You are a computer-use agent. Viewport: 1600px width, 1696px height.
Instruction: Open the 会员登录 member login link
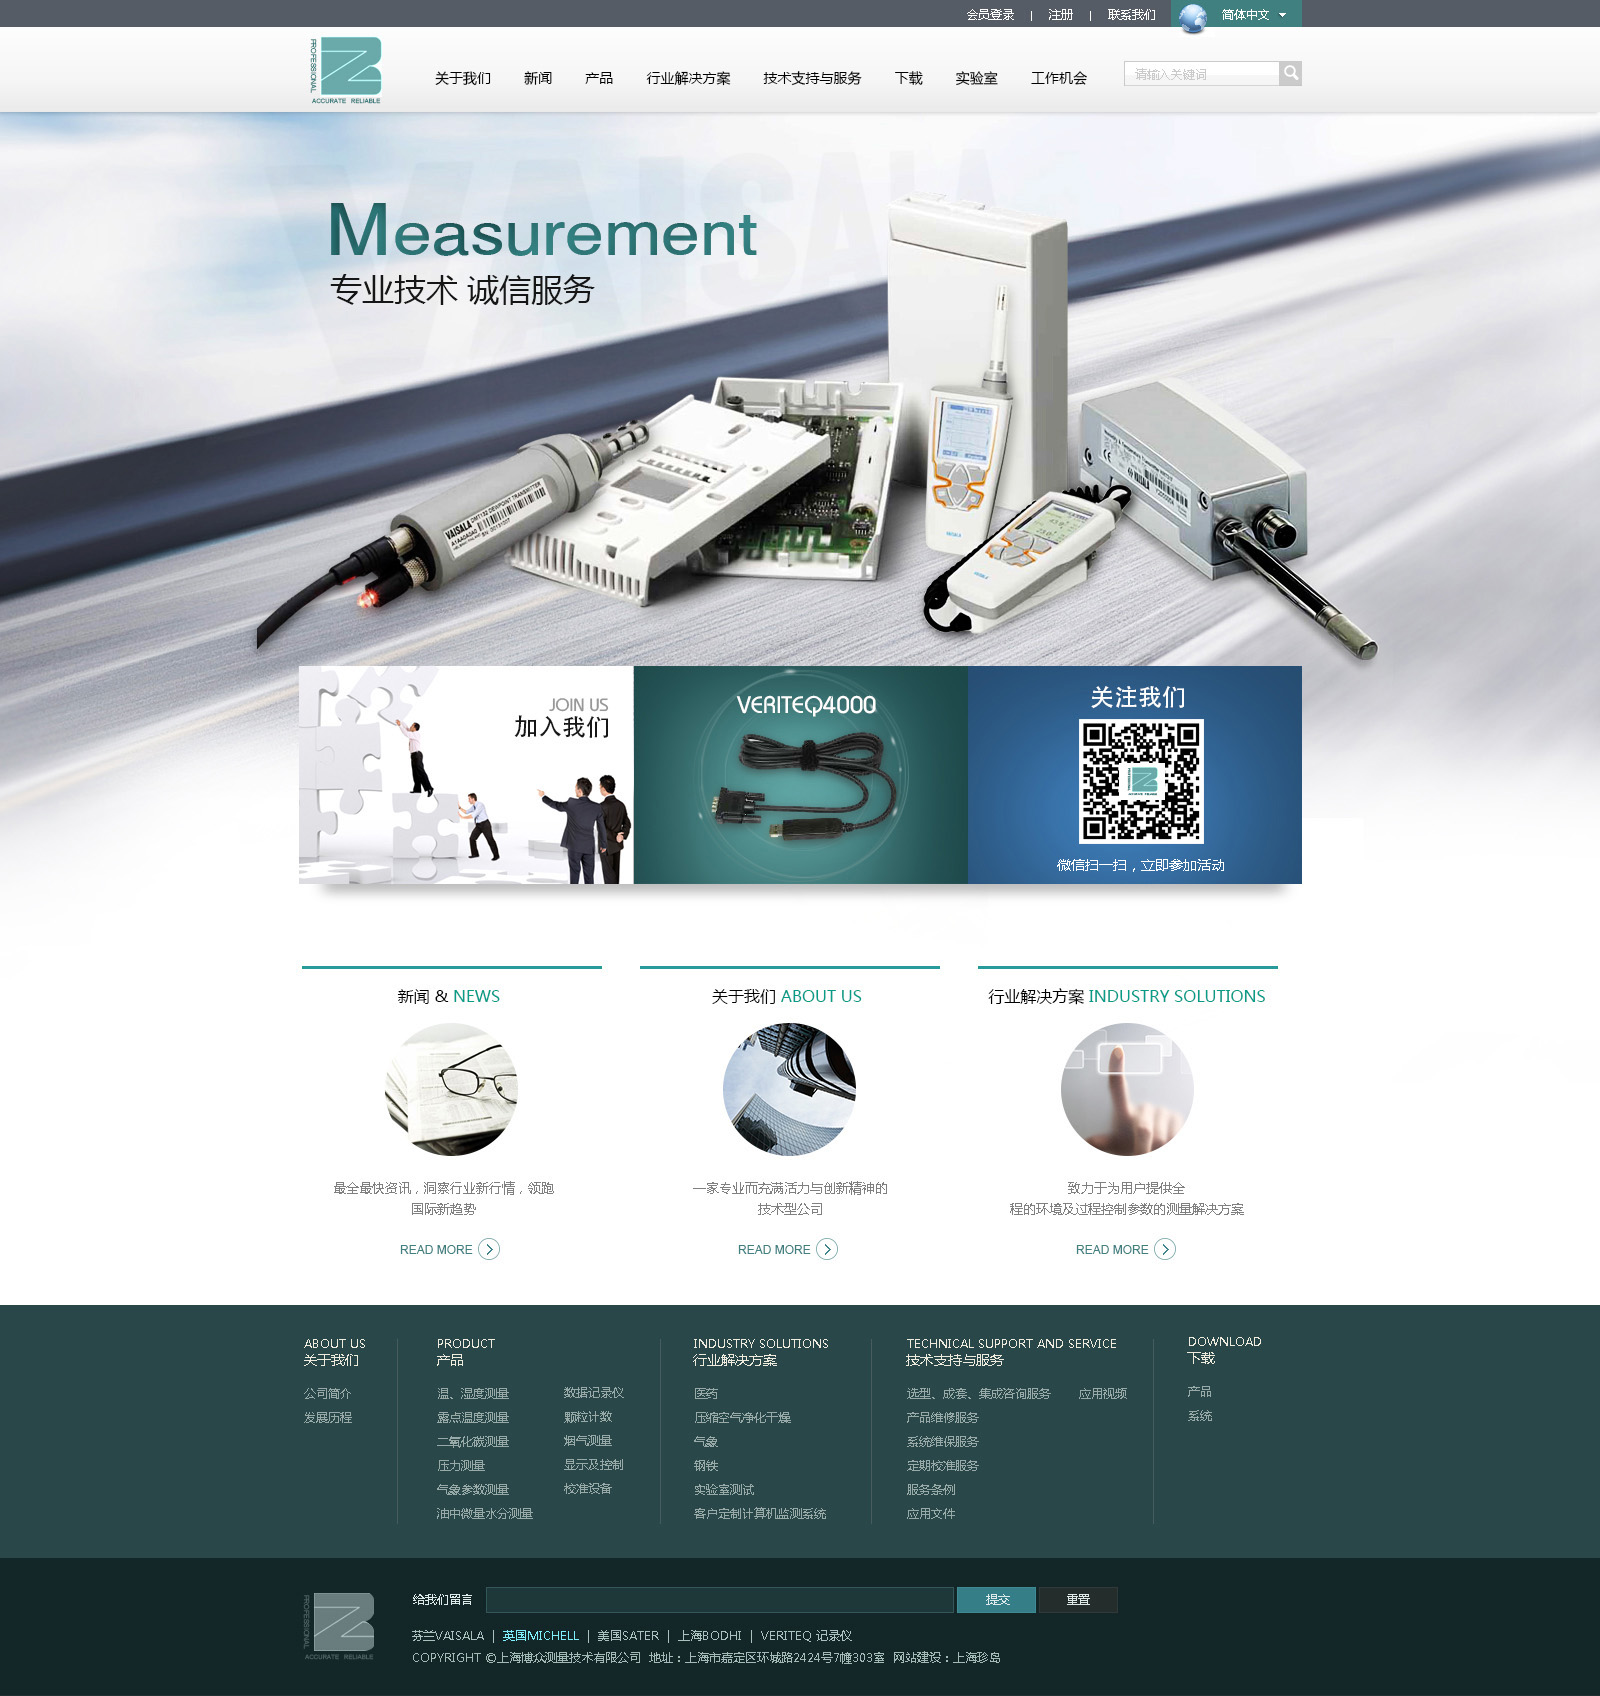(990, 15)
